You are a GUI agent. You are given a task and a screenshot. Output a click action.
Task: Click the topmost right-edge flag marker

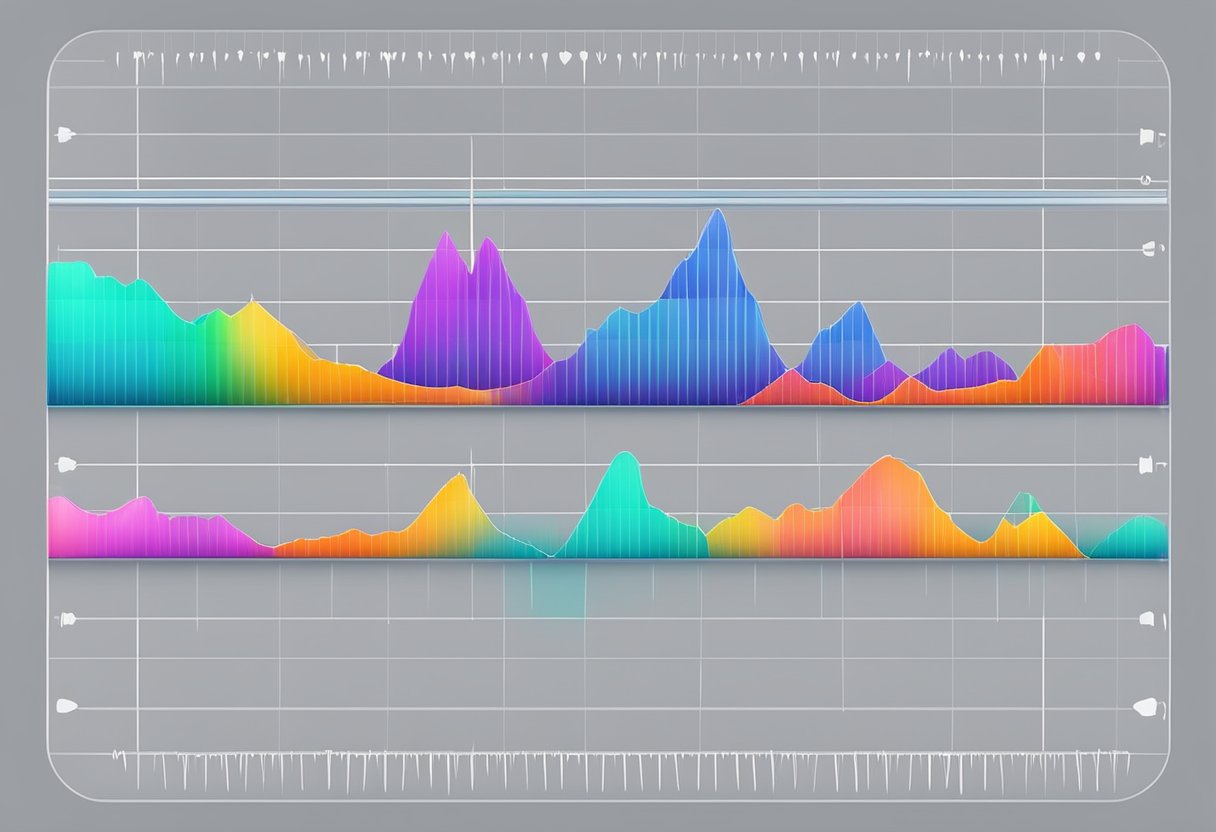pyautogui.click(x=1146, y=135)
